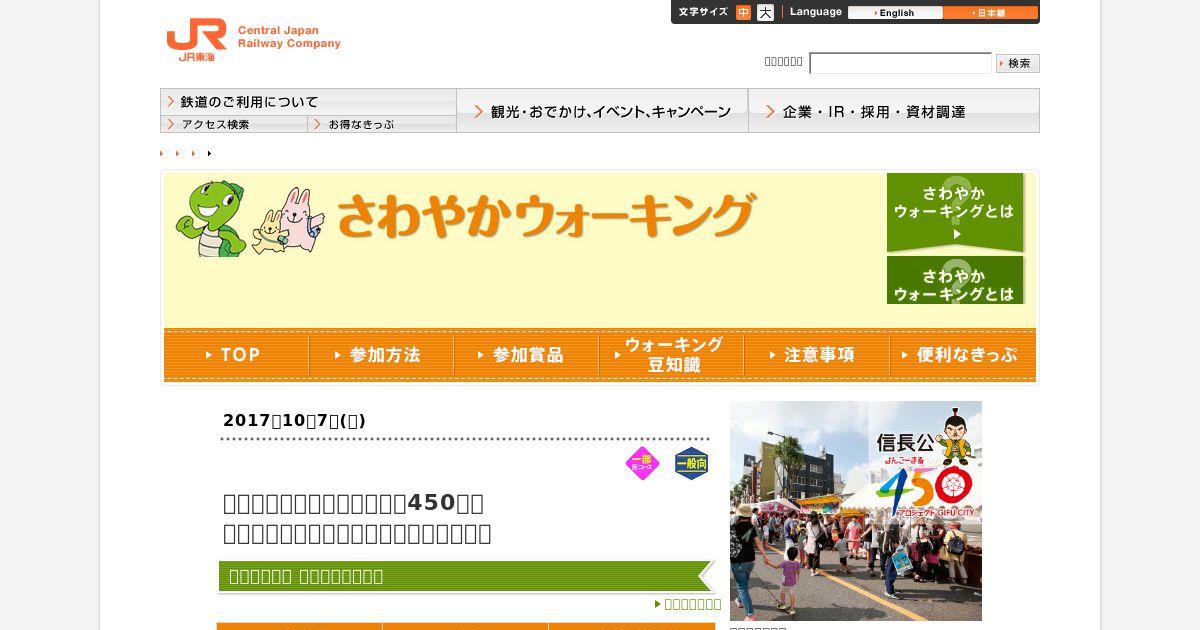1200x630 pixels.
Task: Open the お得なきっぷ link
Action: coord(382,124)
